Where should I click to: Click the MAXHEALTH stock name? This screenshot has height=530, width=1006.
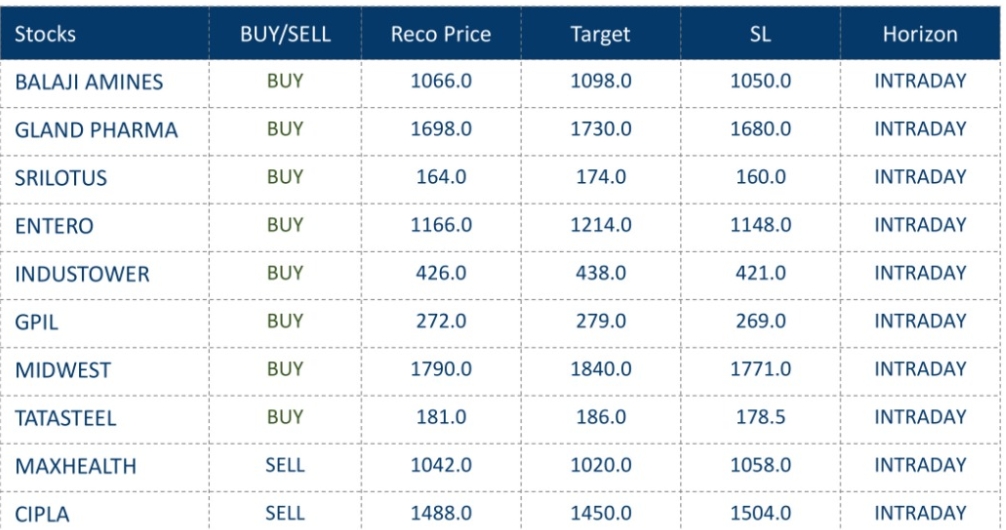click(x=76, y=466)
